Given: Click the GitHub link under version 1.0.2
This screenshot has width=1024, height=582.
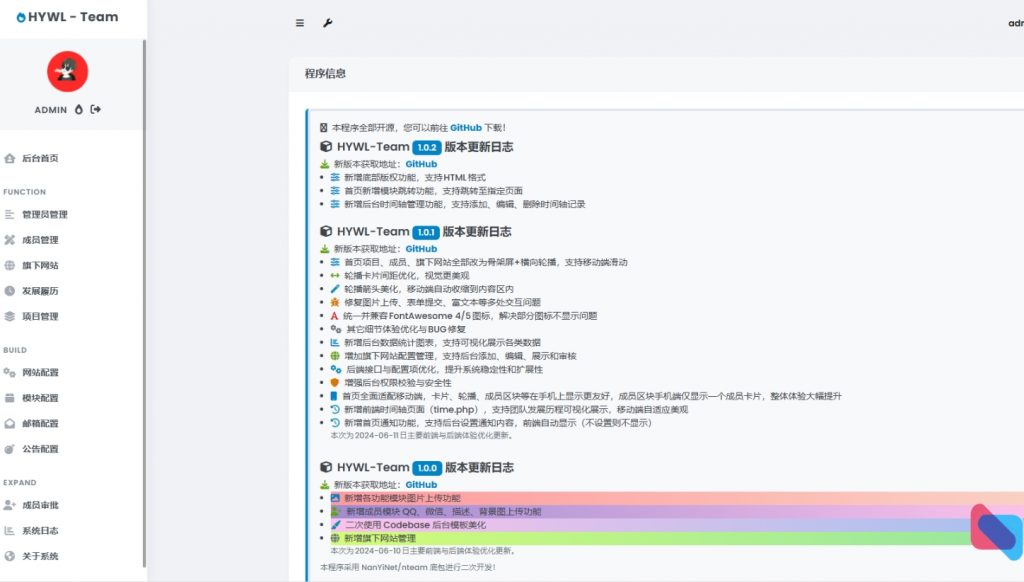Looking at the screenshot, I should tap(421, 163).
